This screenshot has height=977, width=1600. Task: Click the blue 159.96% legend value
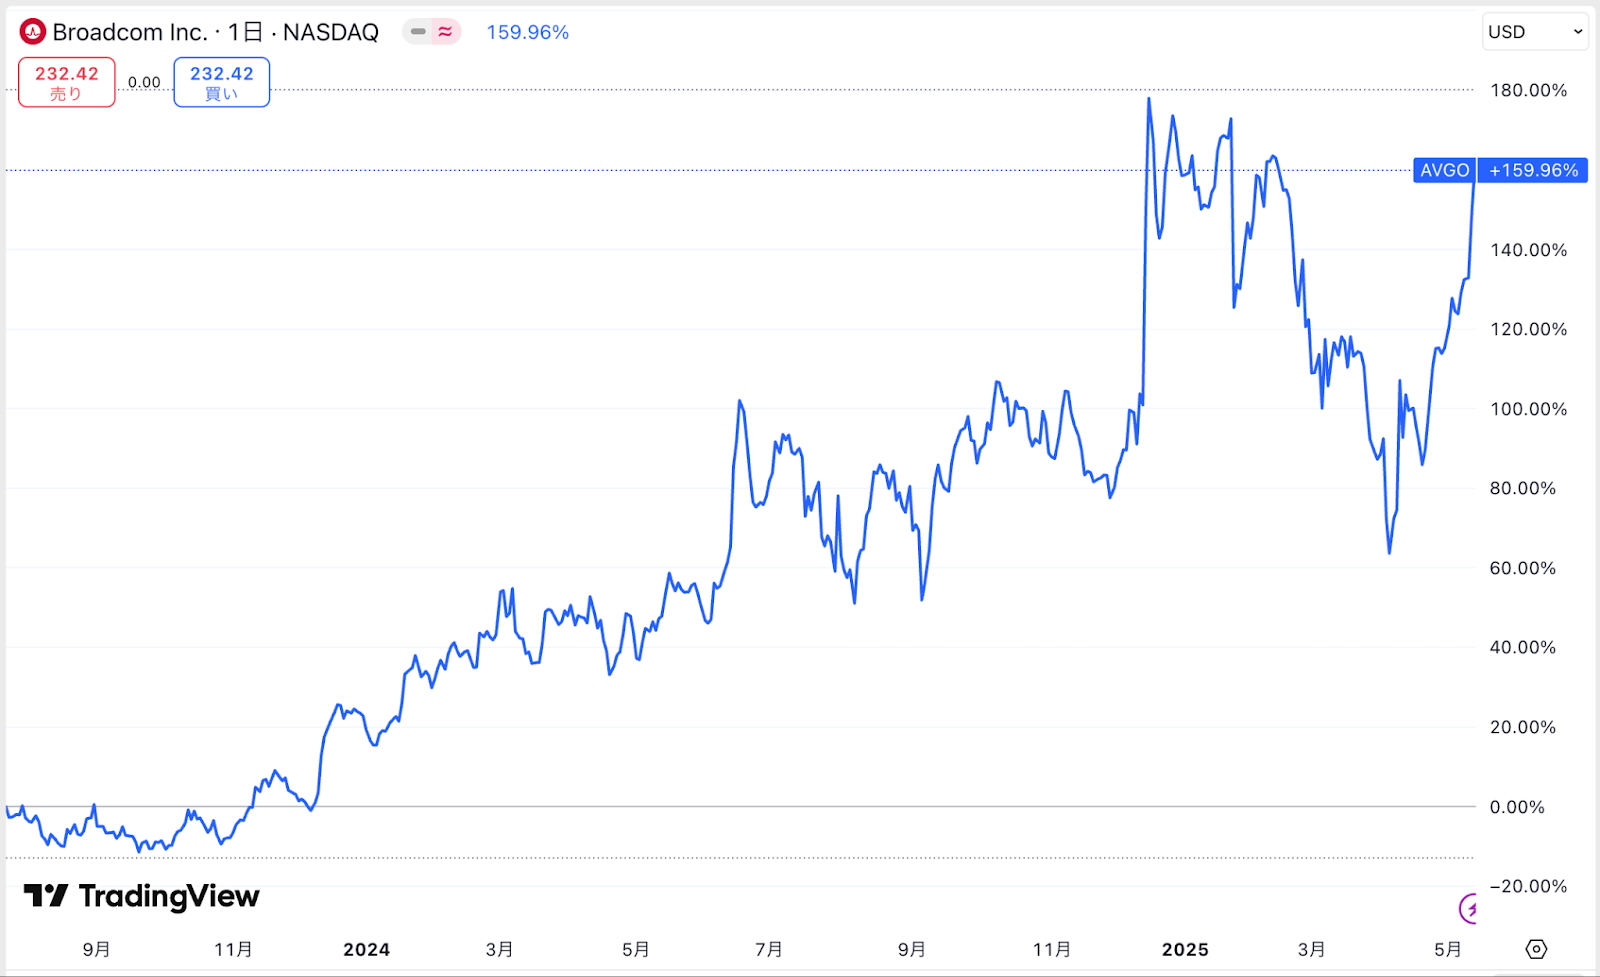[x=527, y=32]
